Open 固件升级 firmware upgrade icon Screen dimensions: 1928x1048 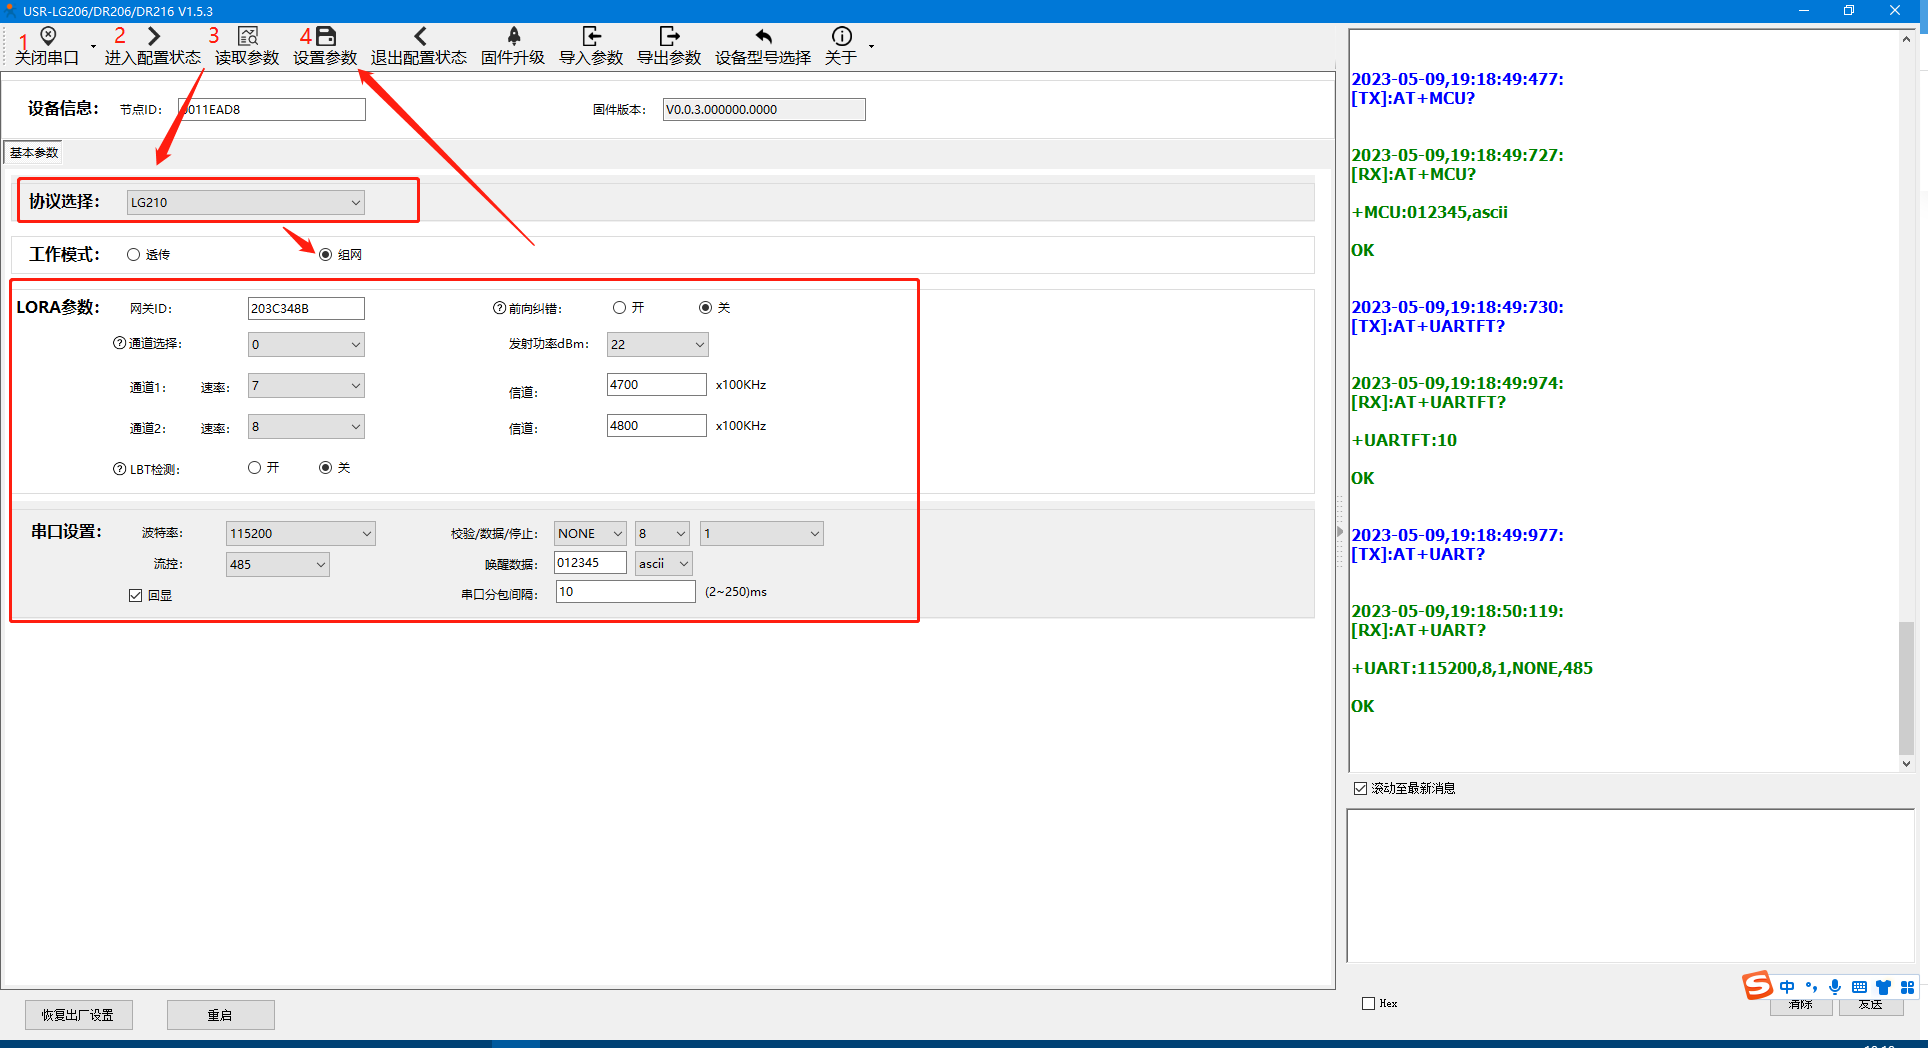513,37
